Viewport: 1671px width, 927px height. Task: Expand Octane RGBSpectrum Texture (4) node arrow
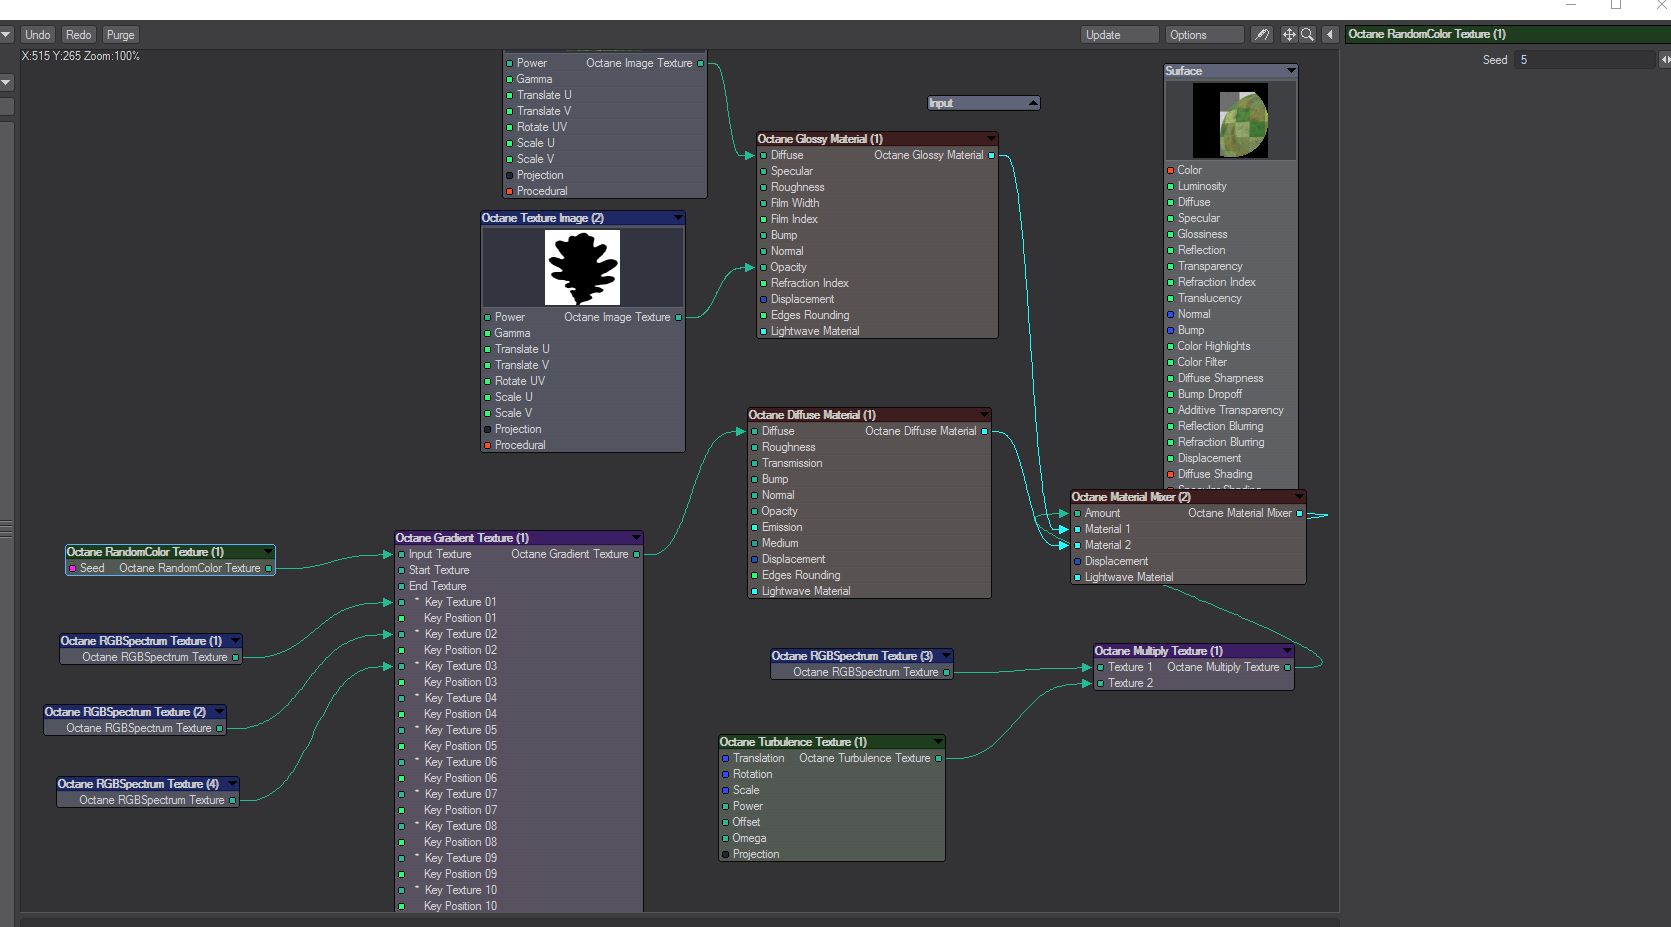pos(232,784)
